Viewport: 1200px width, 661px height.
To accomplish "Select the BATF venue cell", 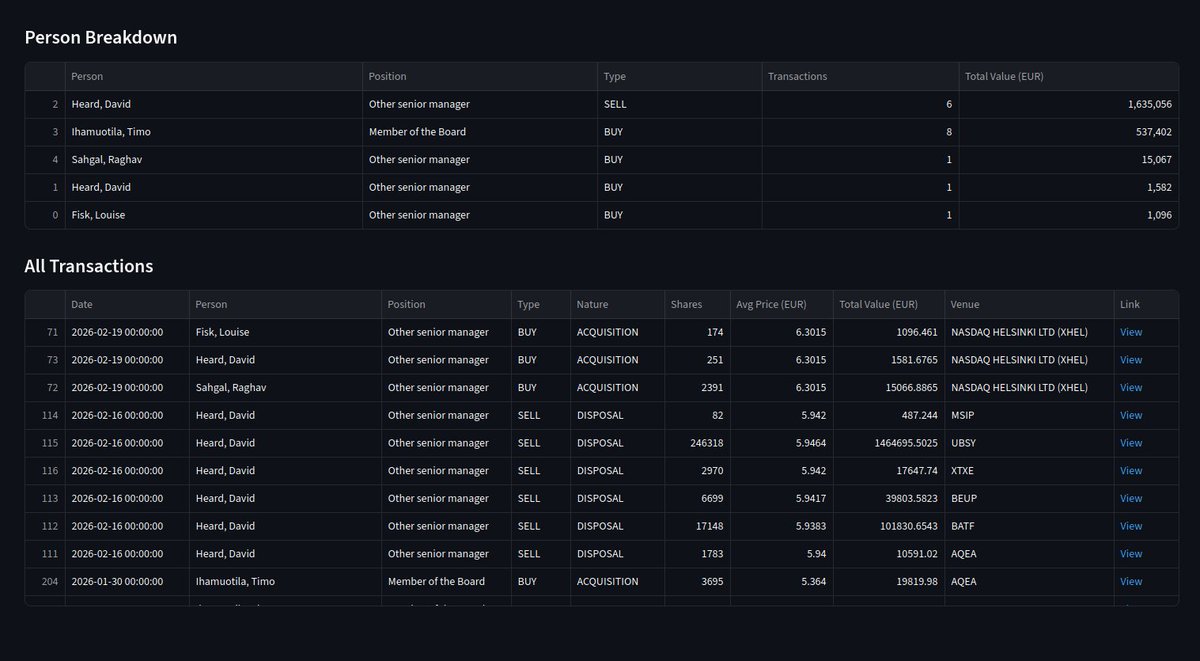I will coord(1029,526).
